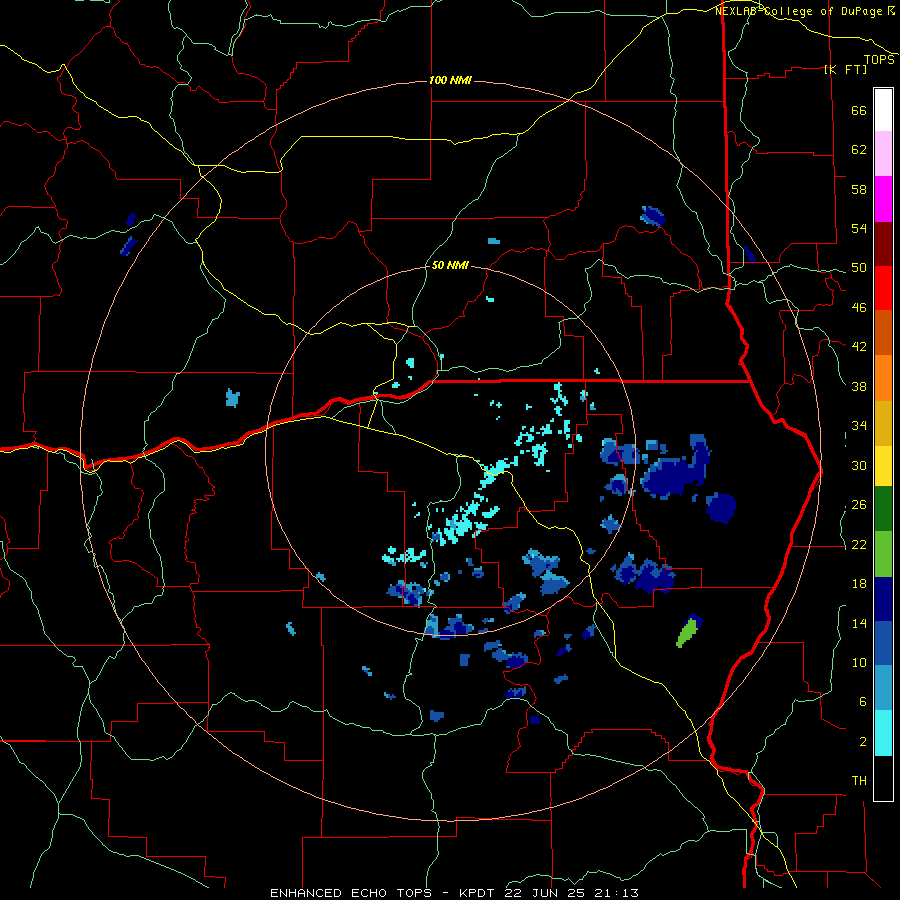Click the 66 legend value
This screenshot has width=900, height=900.
[x=859, y=111]
